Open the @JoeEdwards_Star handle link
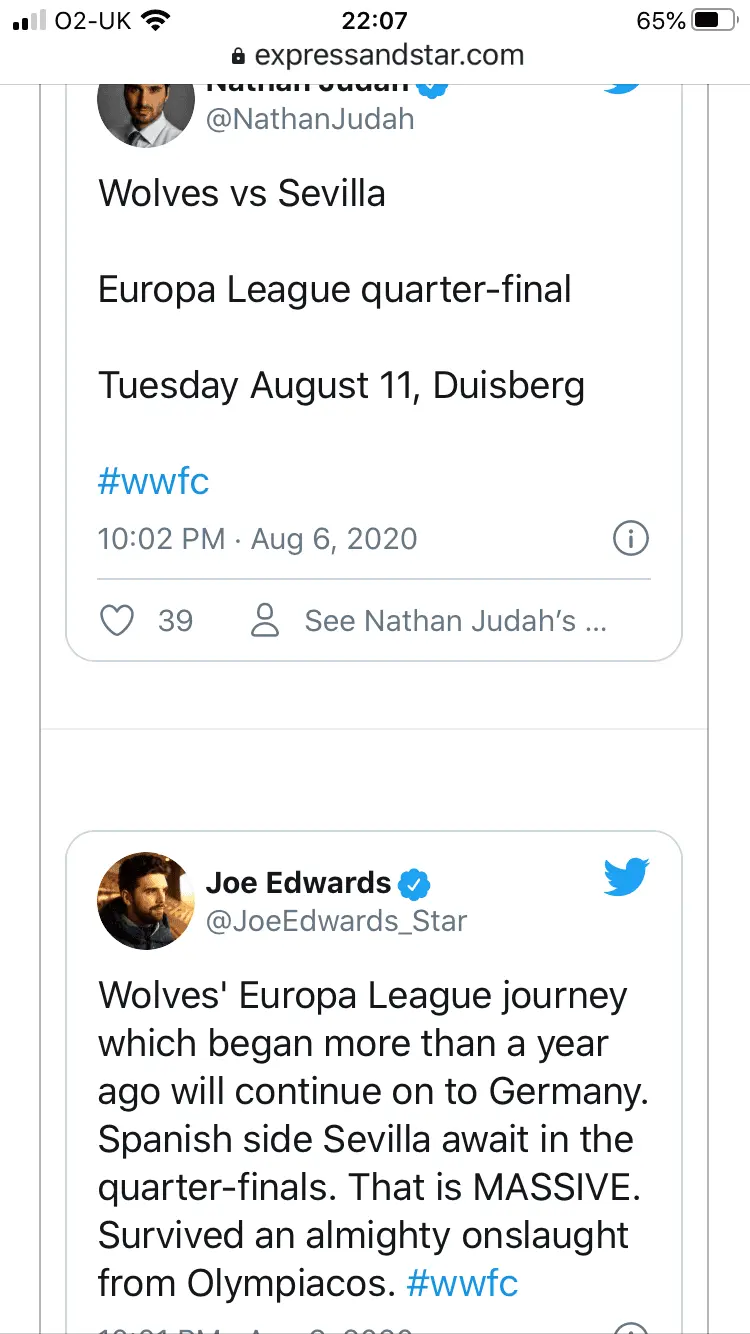 click(336, 920)
